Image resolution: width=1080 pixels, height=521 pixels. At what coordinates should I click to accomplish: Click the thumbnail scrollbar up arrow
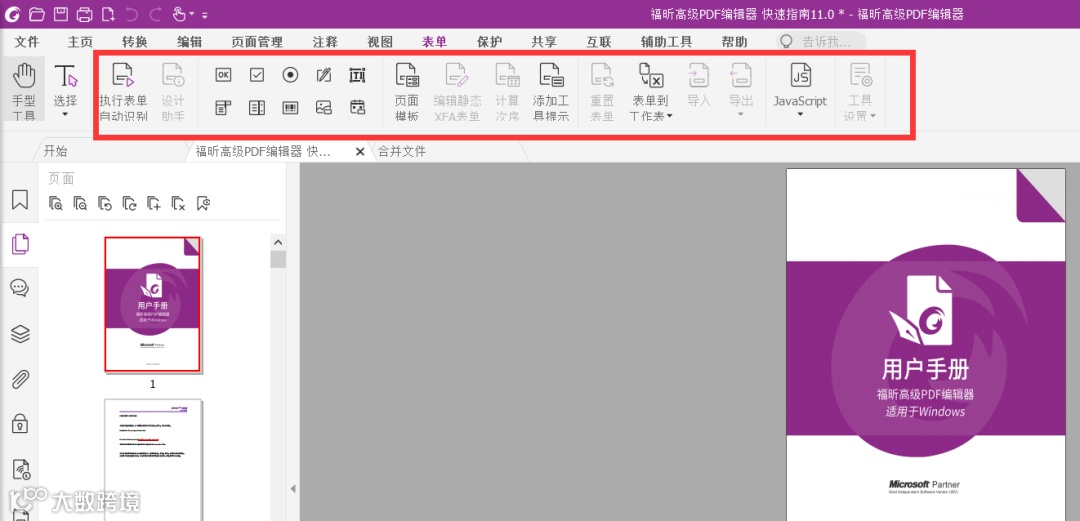278,243
